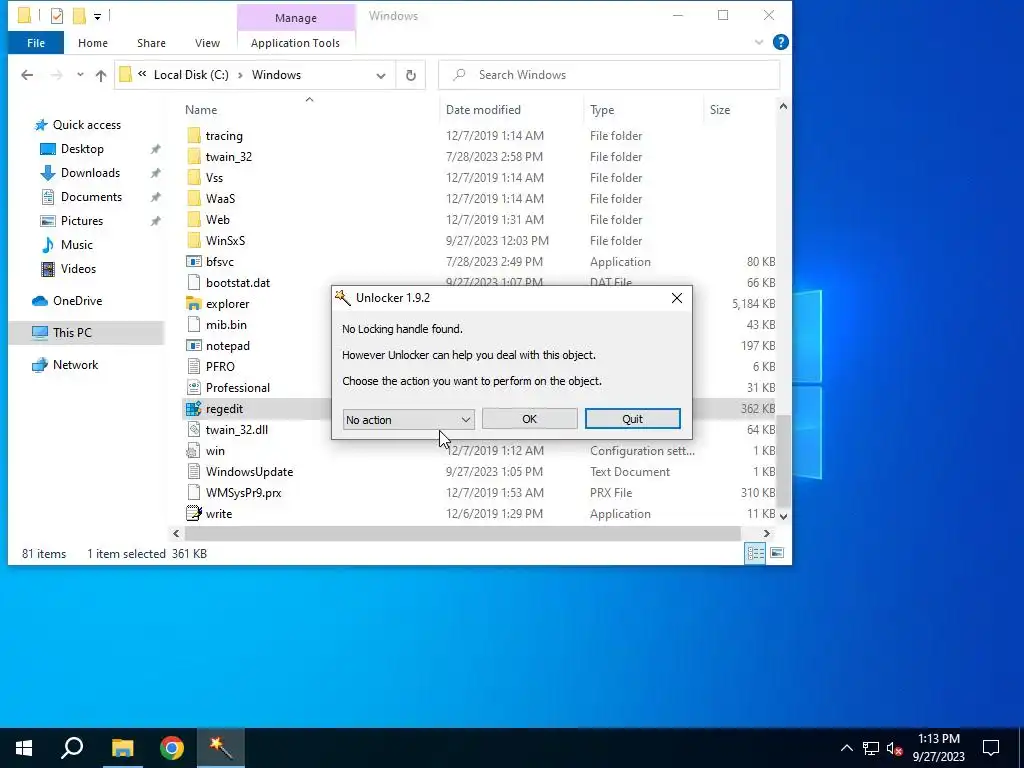Select the regedit application icon

point(193,409)
